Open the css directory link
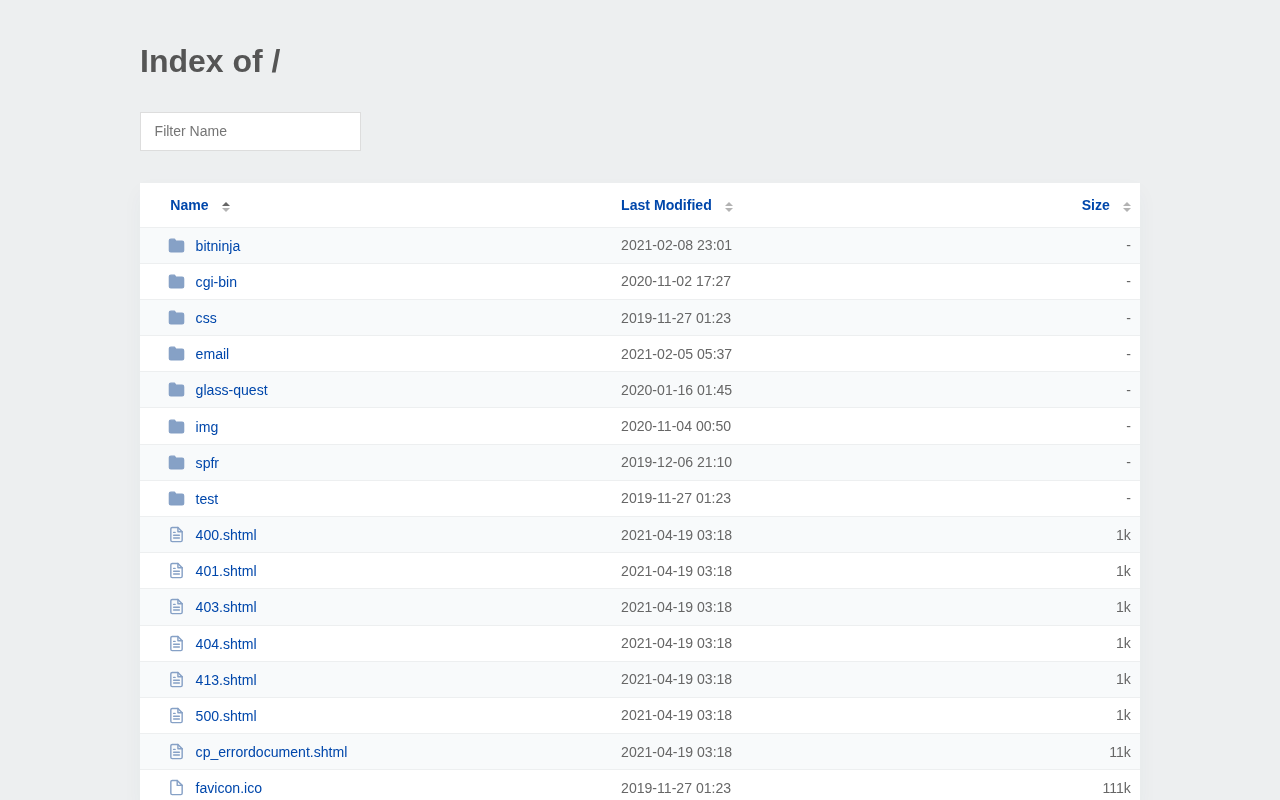1280x800 pixels. [x=206, y=318]
